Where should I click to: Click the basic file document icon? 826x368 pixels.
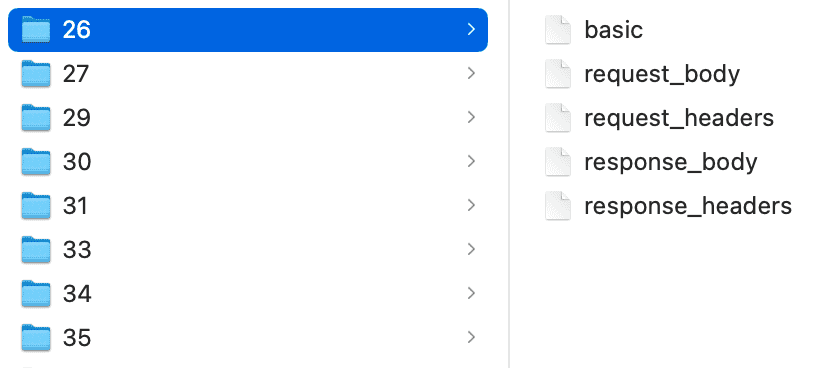[558, 30]
